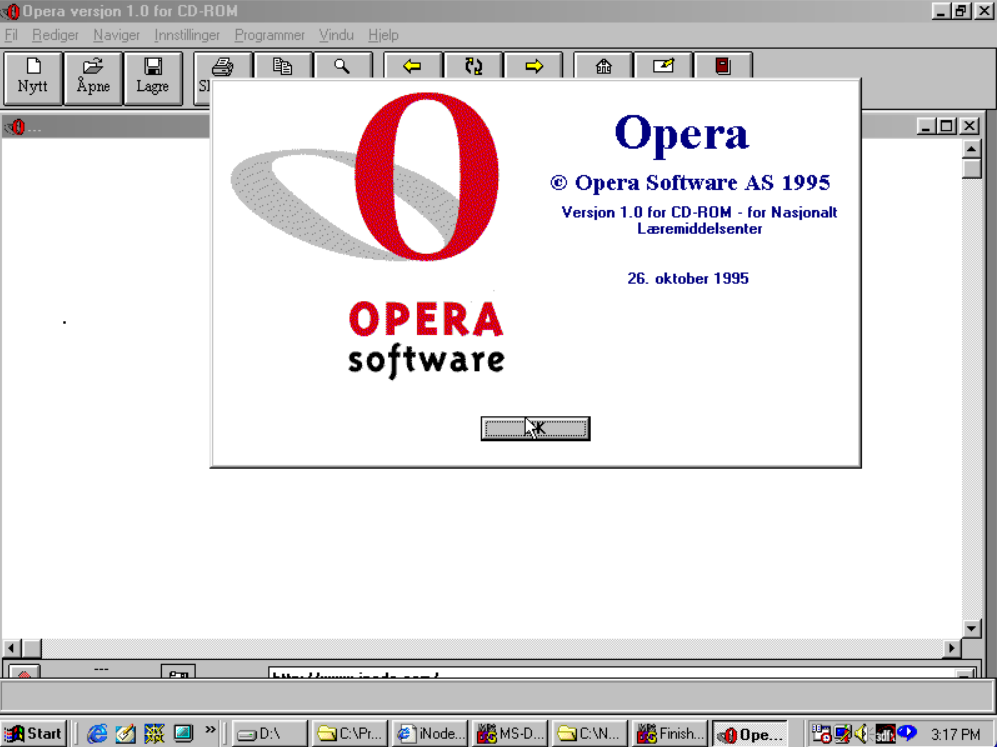Viewport: 997px width, 747px height.
Task: Go back with yellow left arrow
Action: pos(412,67)
